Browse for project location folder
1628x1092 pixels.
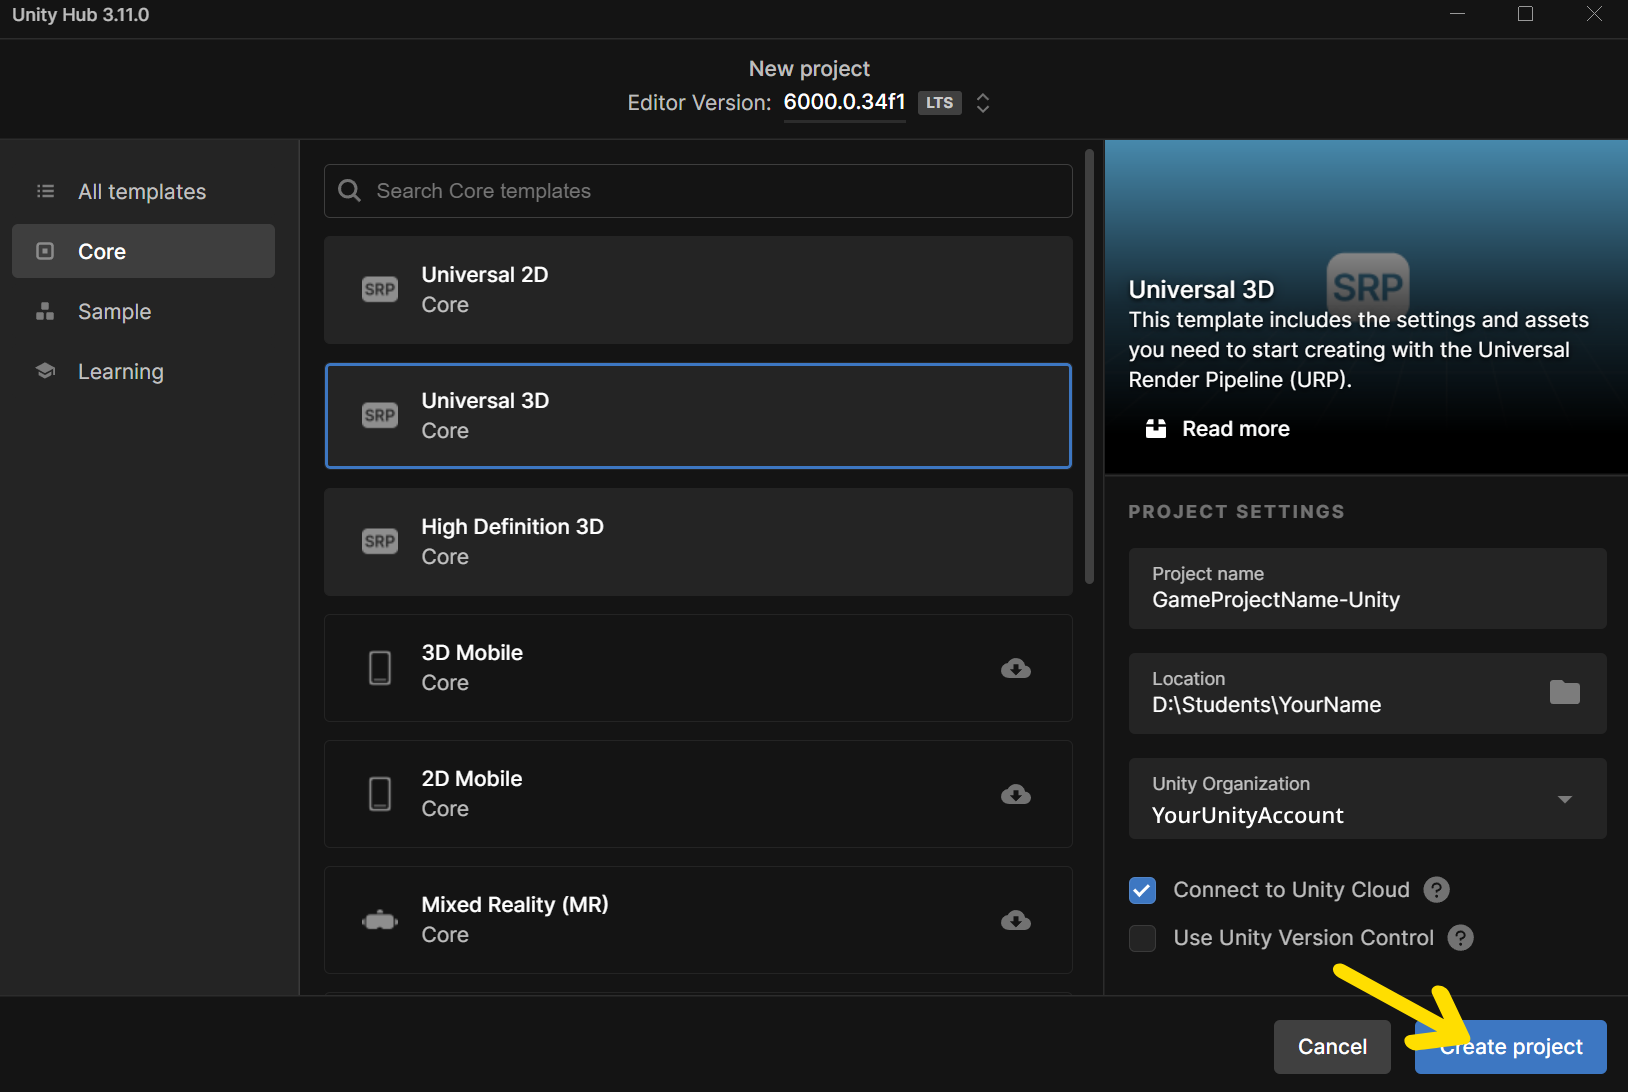[x=1565, y=692]
